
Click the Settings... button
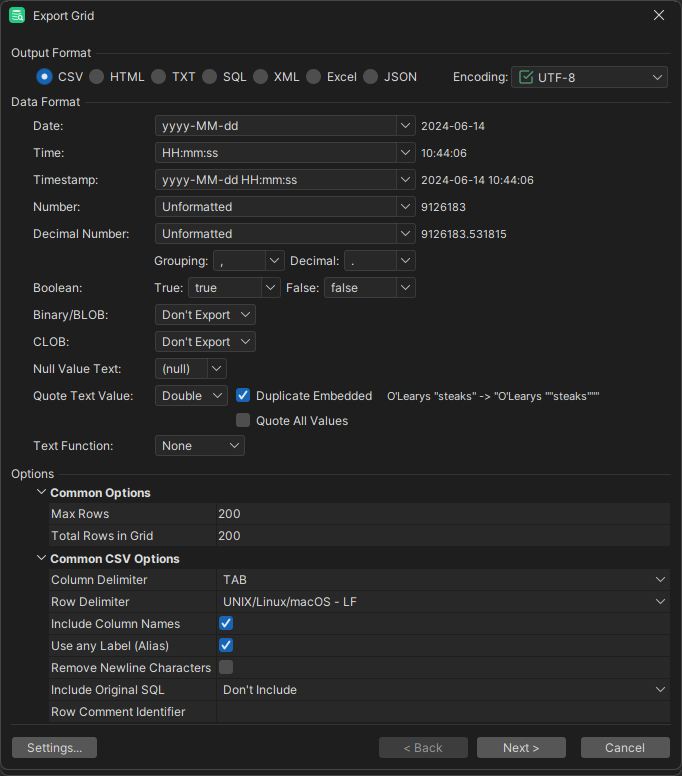(54, 748)
